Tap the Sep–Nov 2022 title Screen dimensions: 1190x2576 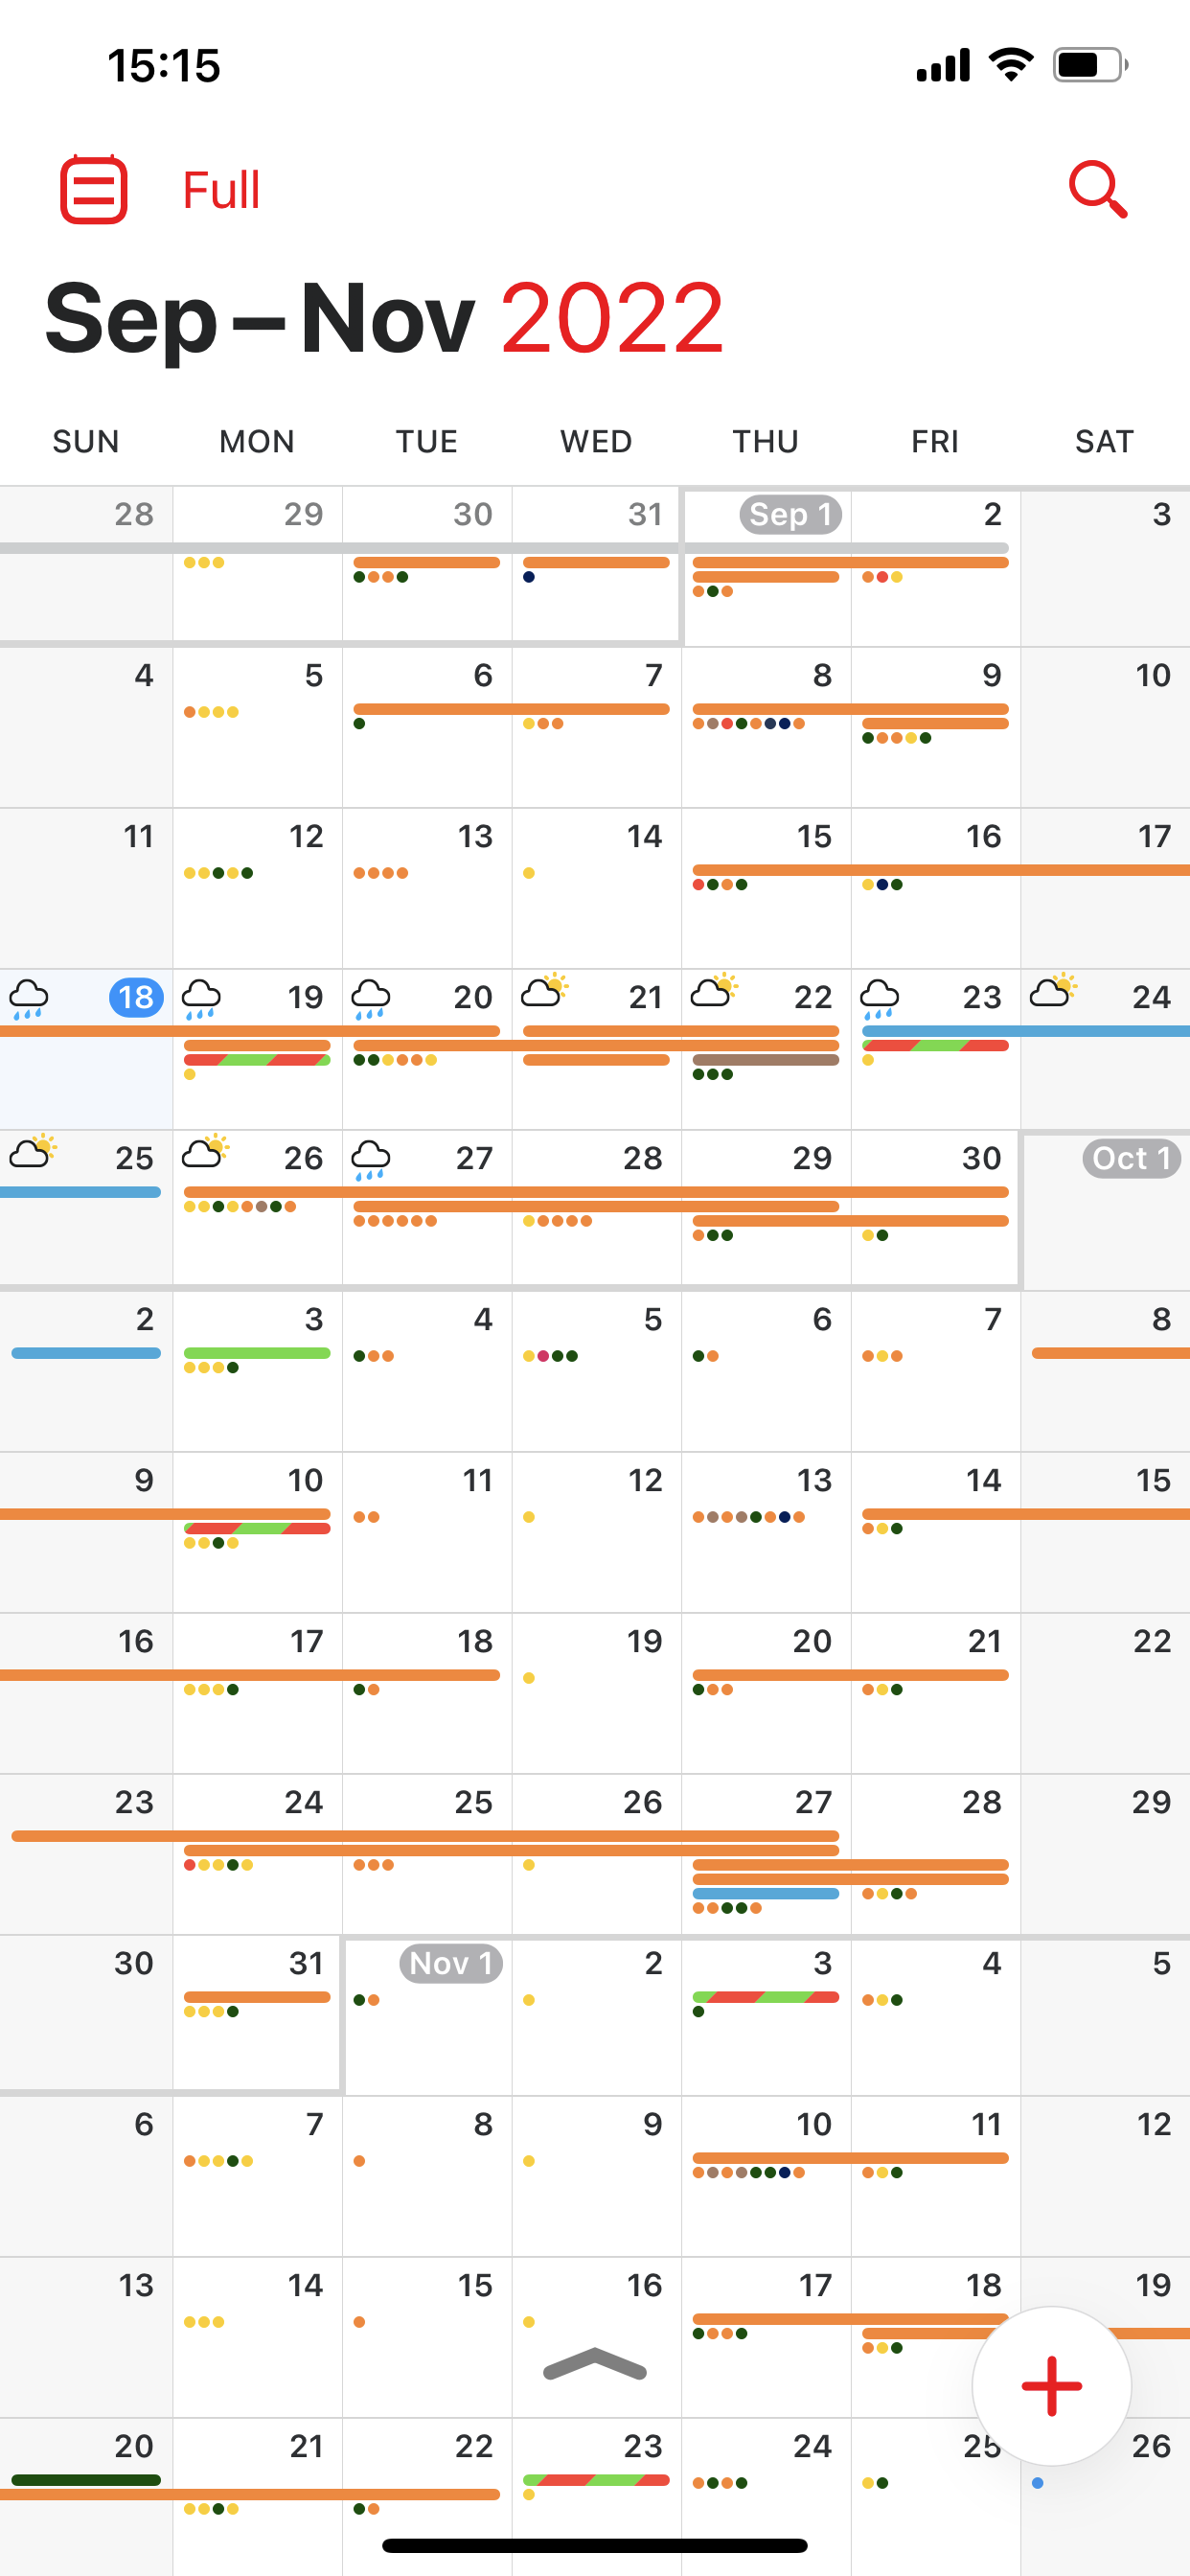pyautogui.click(x=384, y=319)
